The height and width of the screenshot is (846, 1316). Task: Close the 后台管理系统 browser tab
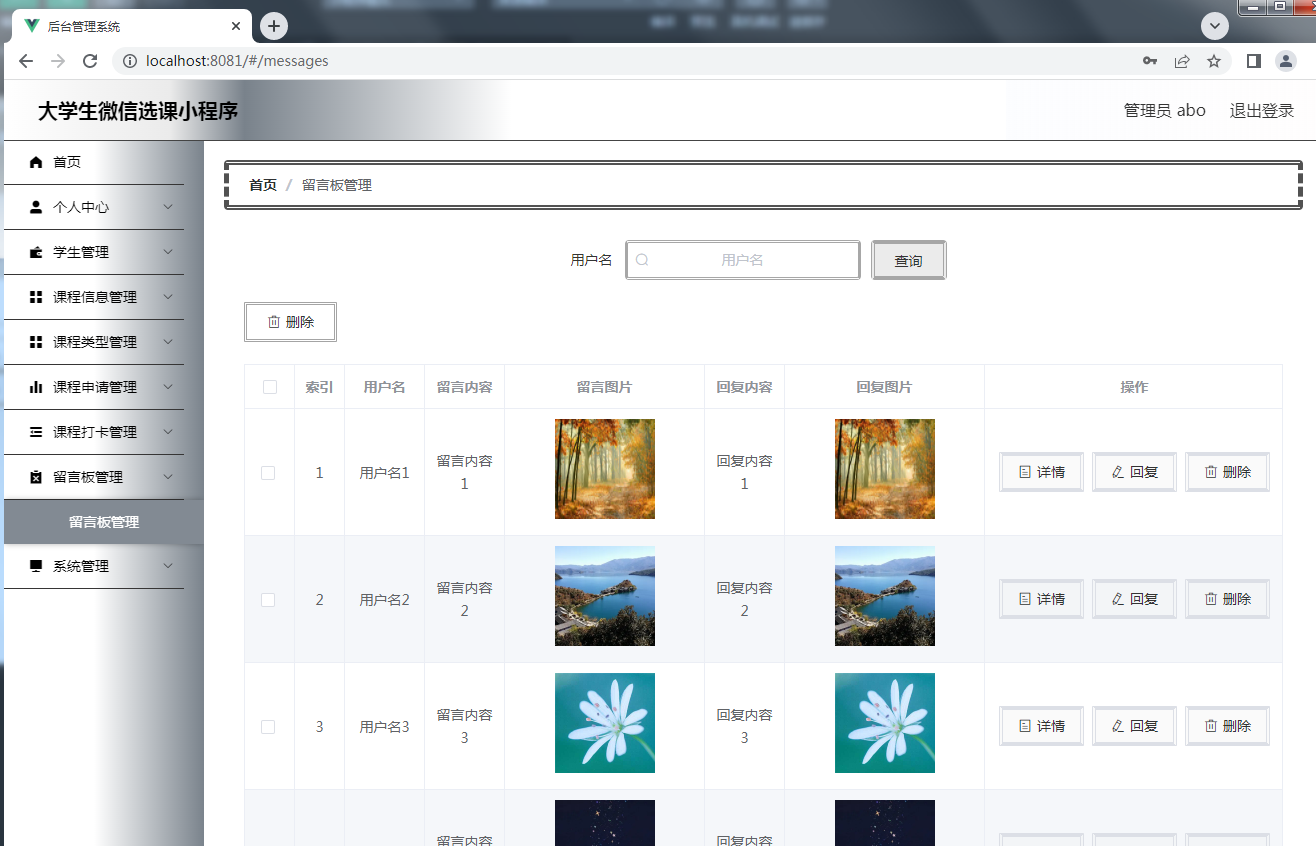[x=236, y=27]
